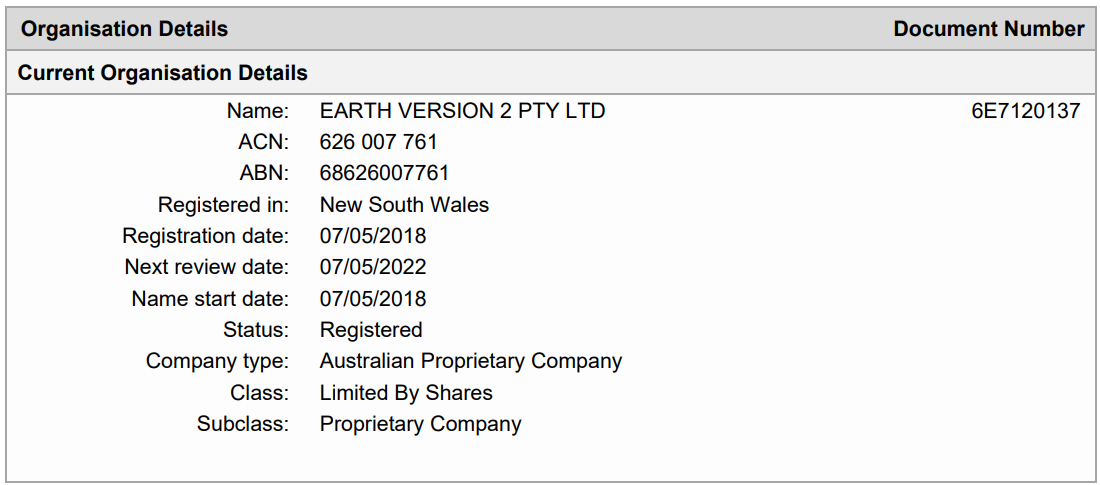
Task: Click Australian Proprietary Company text
Action: click(x=471, y=361)
